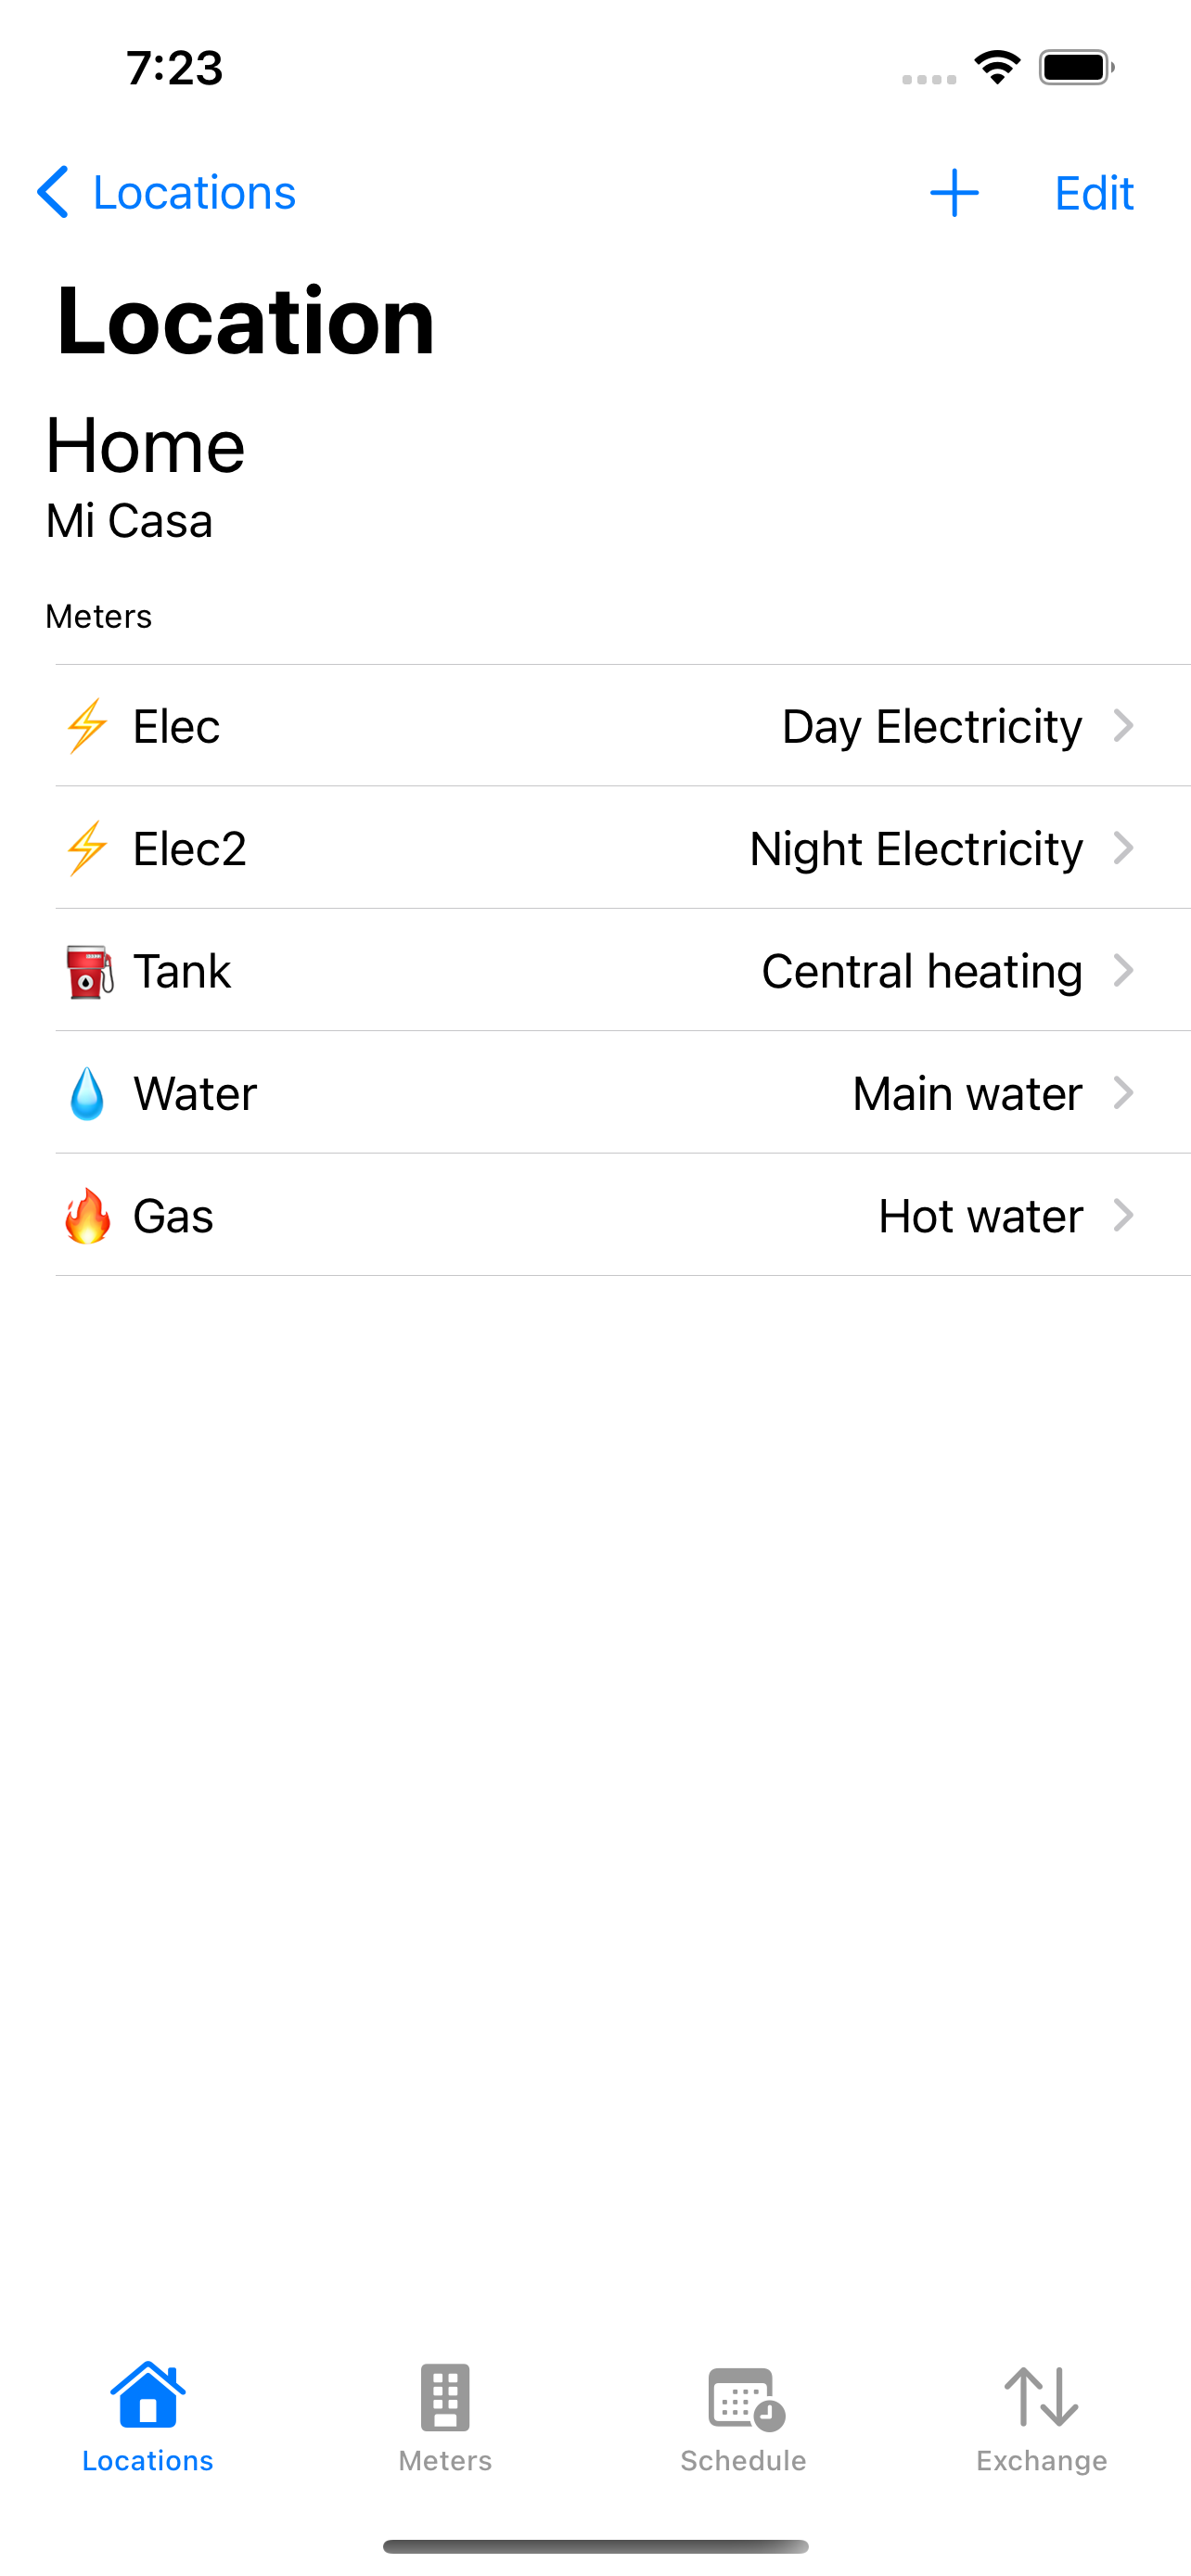The image size is (1191, 2576).
Task: Tap the lightning bolt icon beside Elec
Action: (87, 726)
